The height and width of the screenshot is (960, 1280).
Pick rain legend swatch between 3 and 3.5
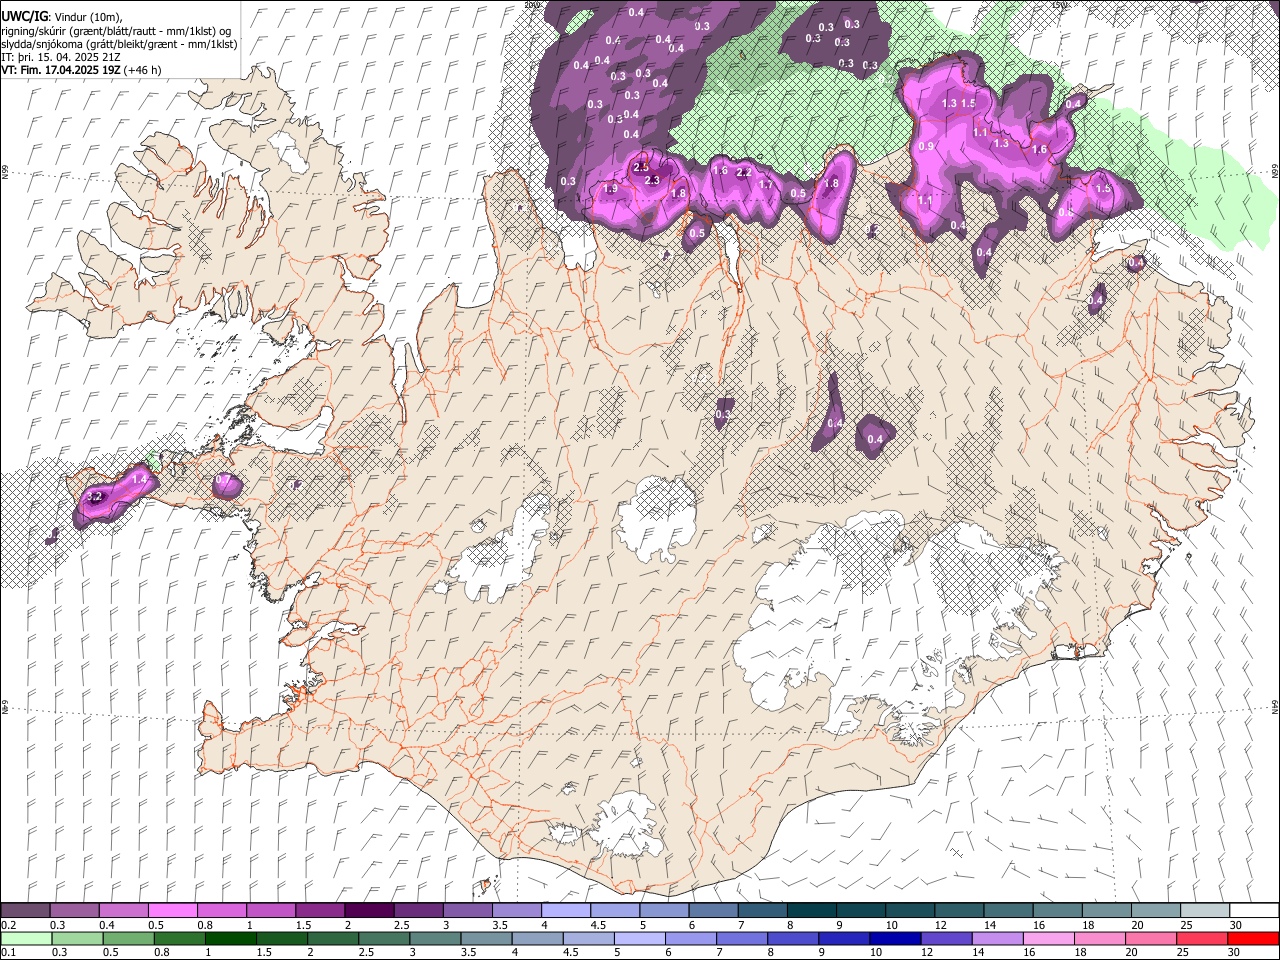[435, 939]
